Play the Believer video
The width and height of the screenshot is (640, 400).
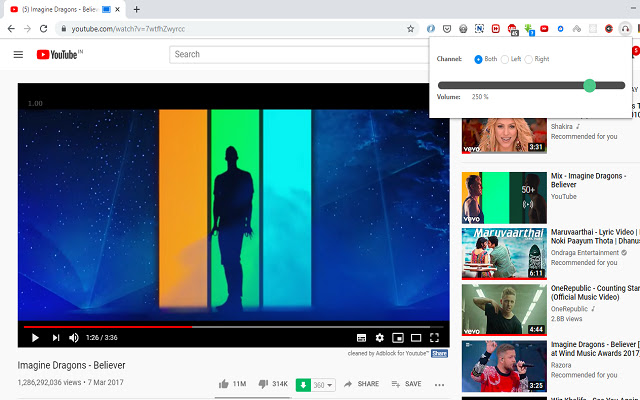[35, 338]
